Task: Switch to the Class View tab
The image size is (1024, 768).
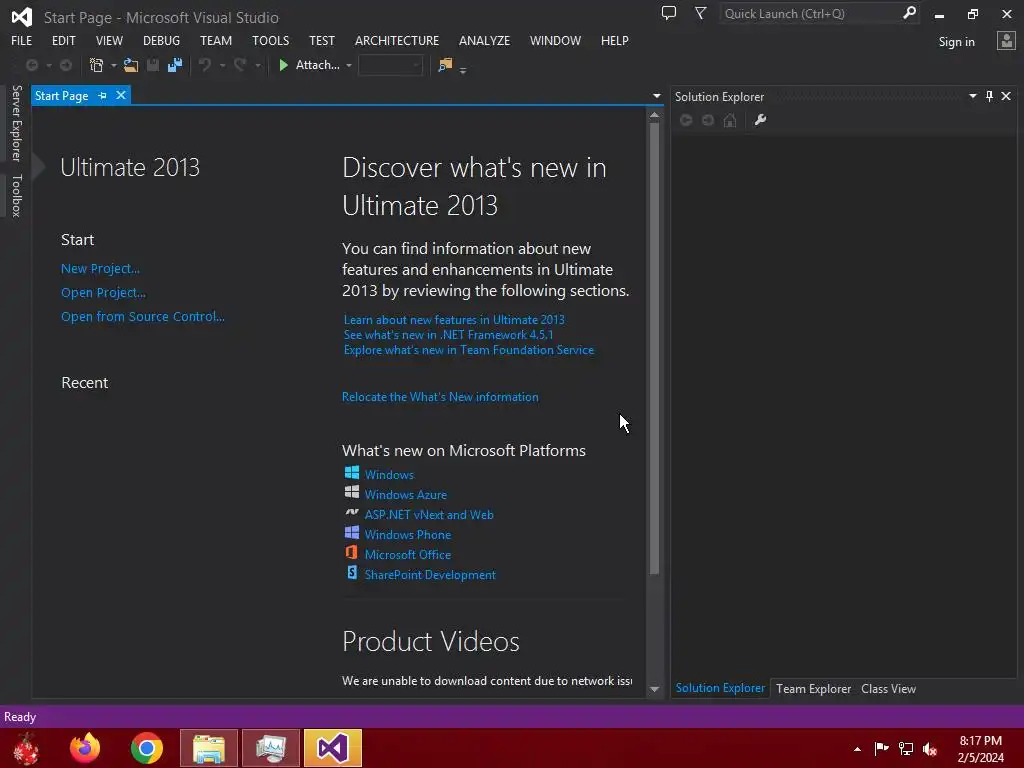Action: (x=888, y=688)
